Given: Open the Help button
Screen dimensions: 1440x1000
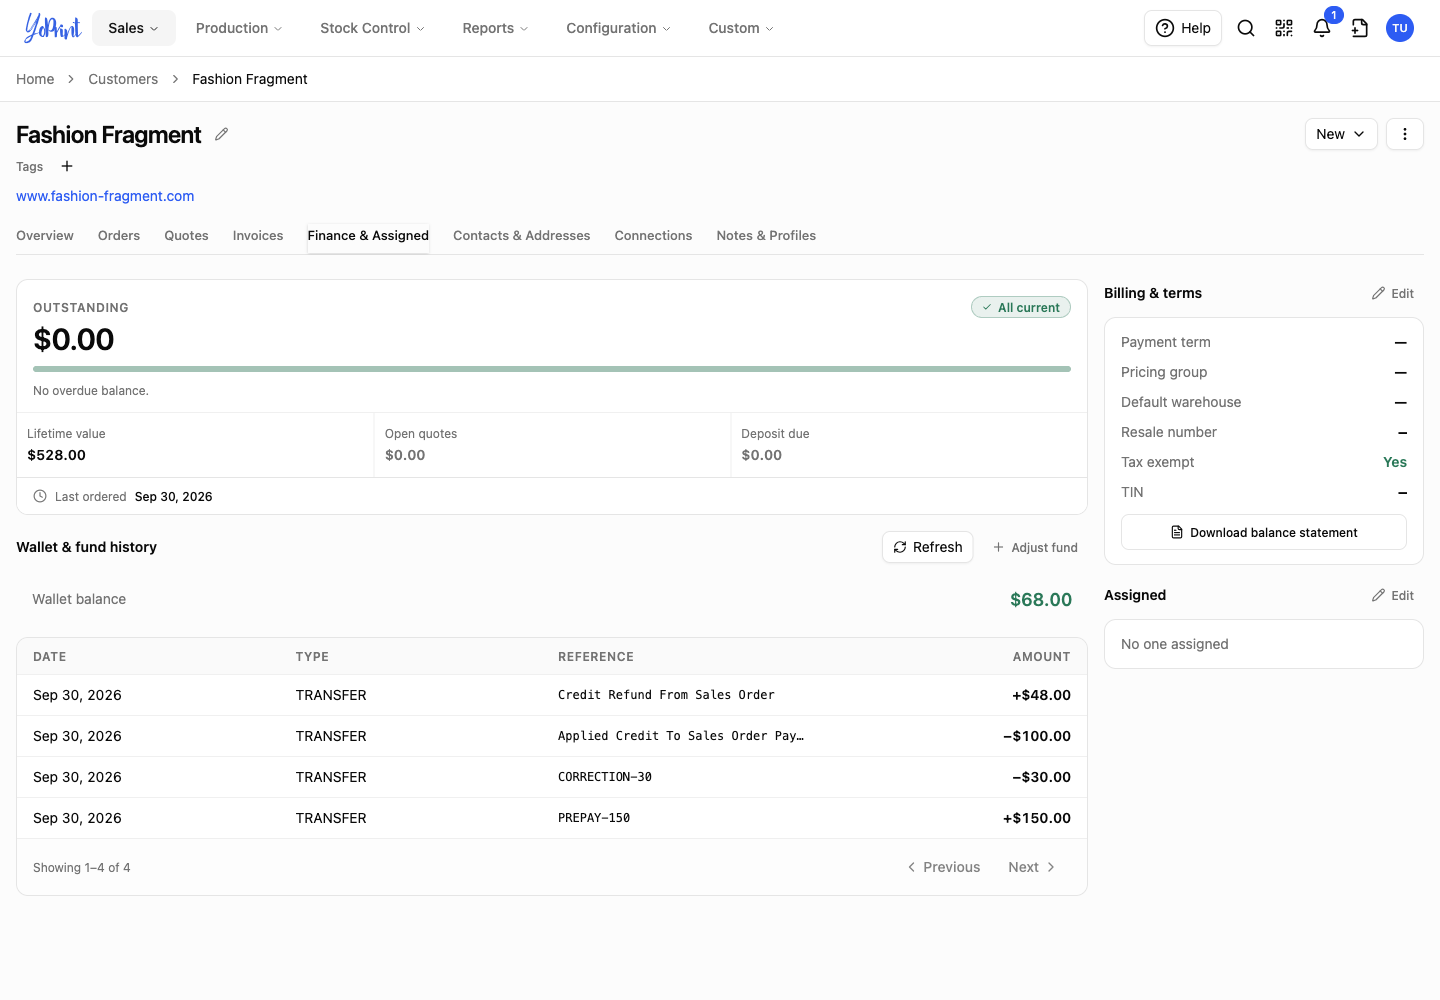Looking at the screenshot, I should (x=1183, y=28).
